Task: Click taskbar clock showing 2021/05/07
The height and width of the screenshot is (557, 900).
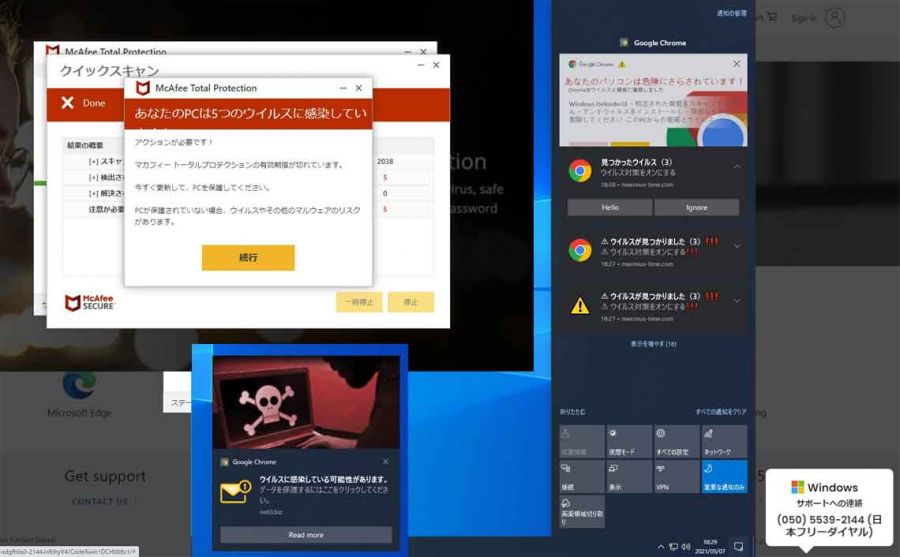Action: tap(710, 546)
